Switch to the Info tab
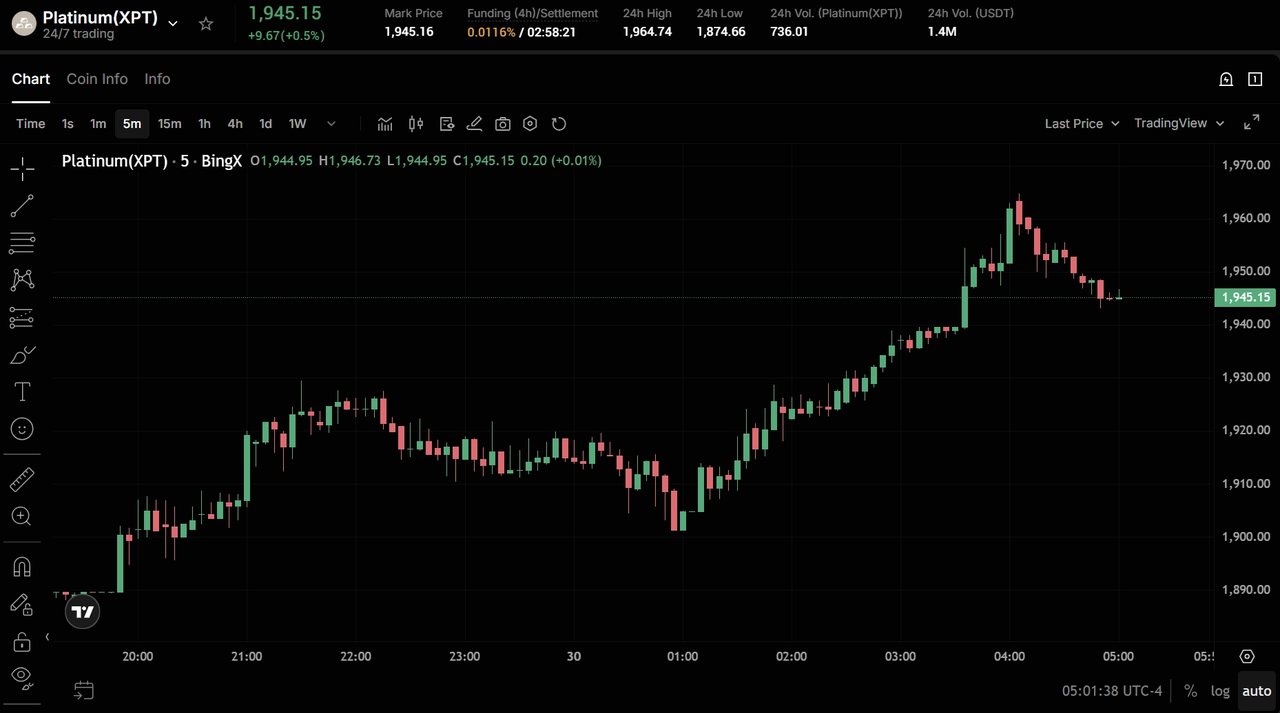The width and height of the screenshot is (1280, 713). coord(157,79)
